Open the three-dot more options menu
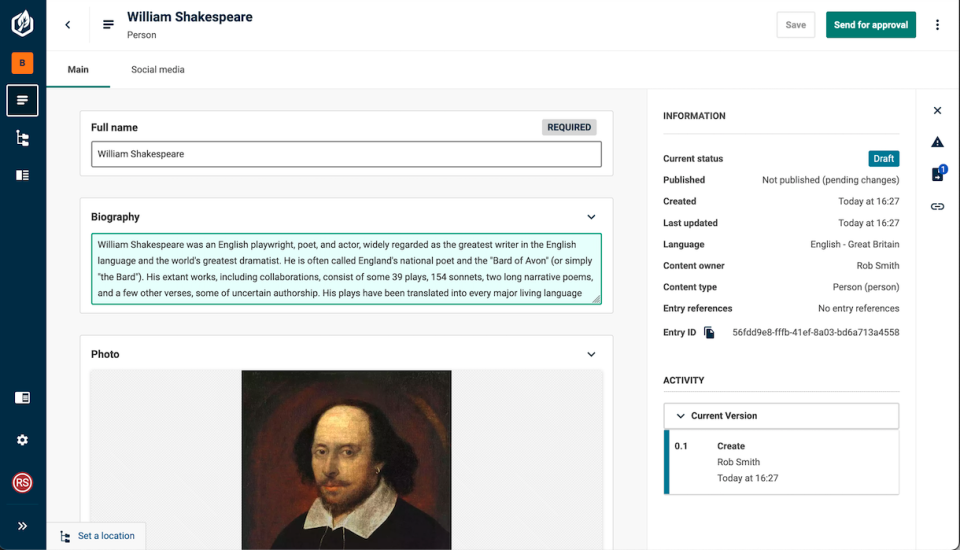Image resolution: width=960 pixels, height=550 pixels. 937,24
